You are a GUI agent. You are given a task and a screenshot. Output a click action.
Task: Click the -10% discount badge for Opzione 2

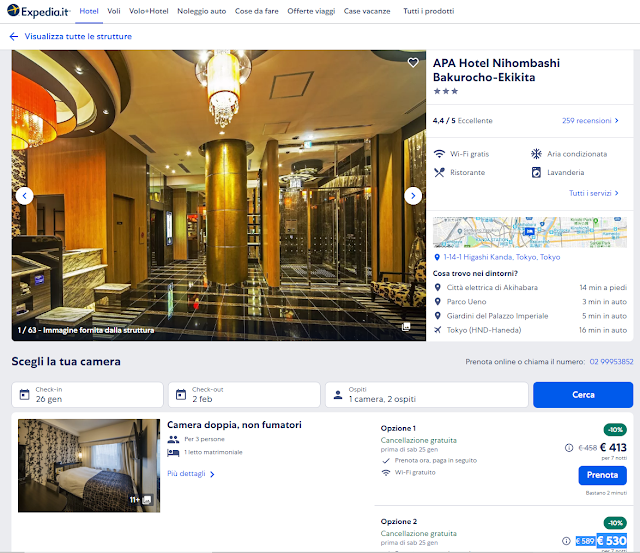tap(615, 522)
